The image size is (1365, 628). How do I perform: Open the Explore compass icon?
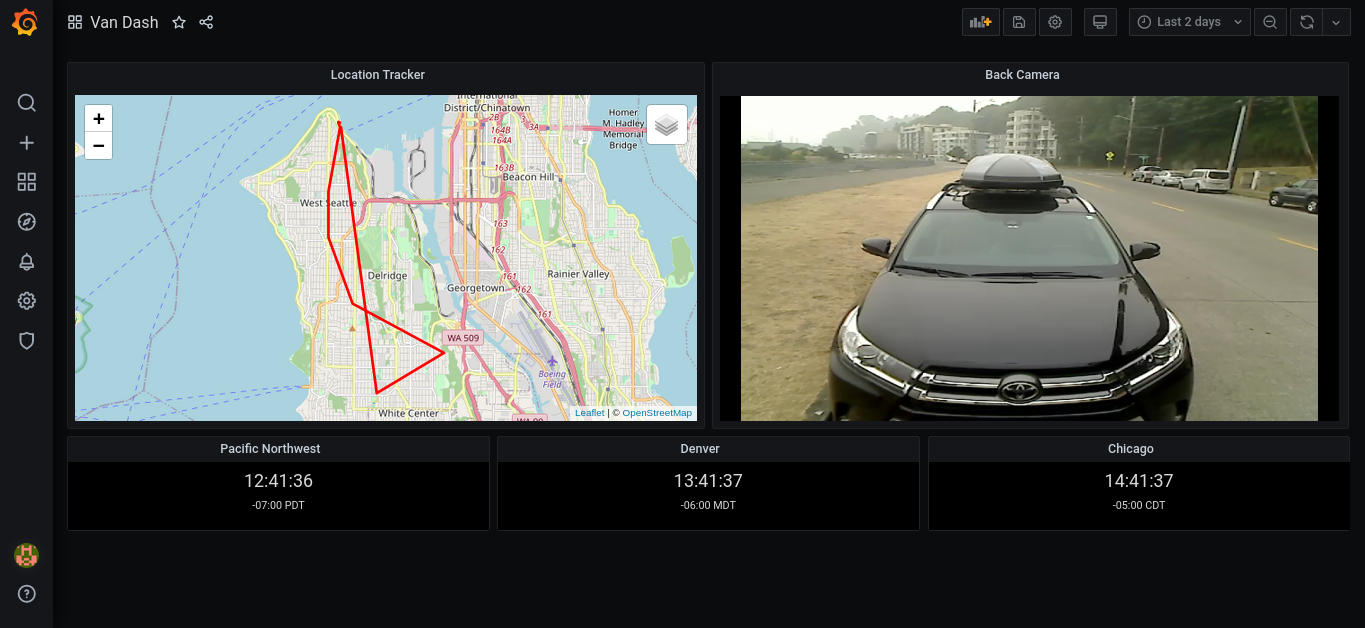(x=27, y=222)
